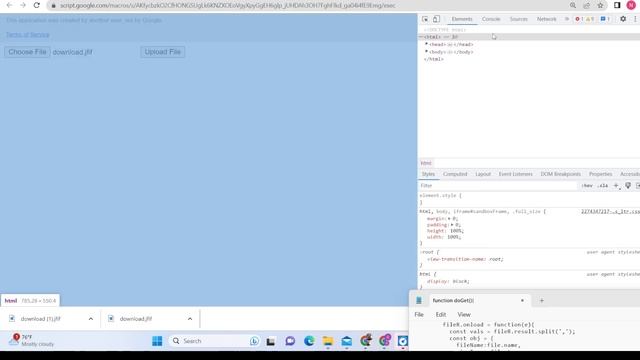Close the function doGet() Notepad tab
The width and height of the screenshot is (640, 360).
[x=522, y=300]
